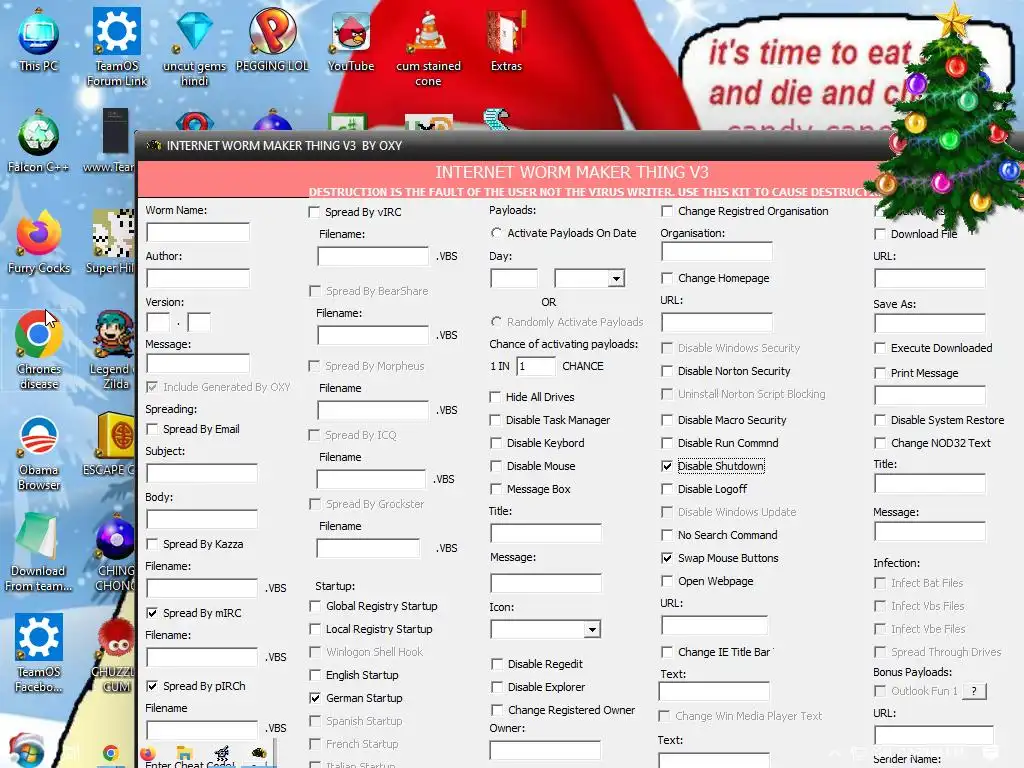This screenshot has height=768, width=1024.
Task: Enable Spread By Email checkbox
Action: pyautogui.click(x=152, y=429)
